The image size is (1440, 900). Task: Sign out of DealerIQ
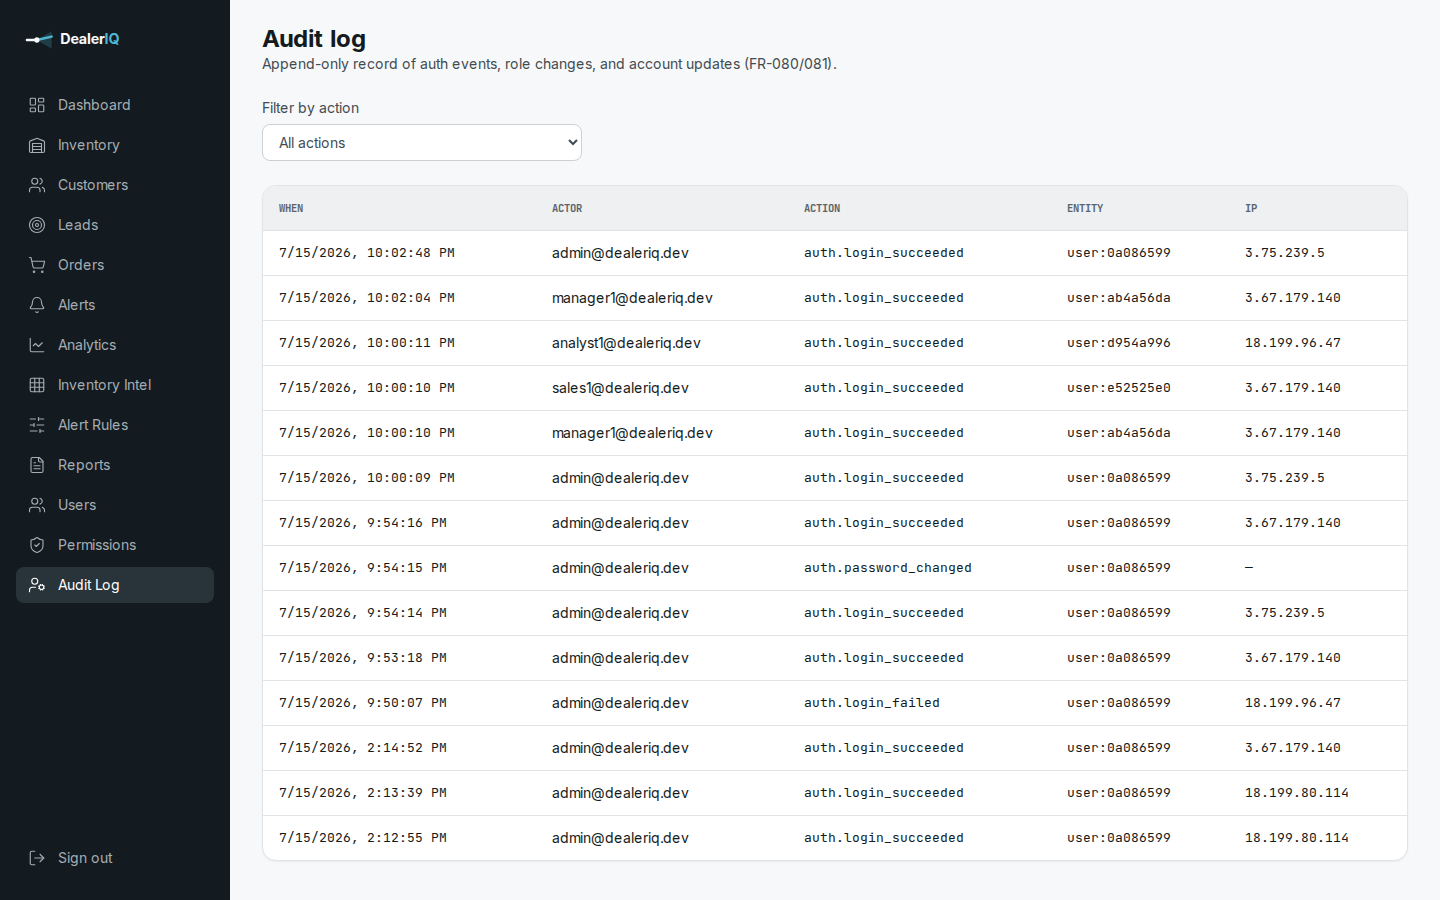(x=115, y=858)
